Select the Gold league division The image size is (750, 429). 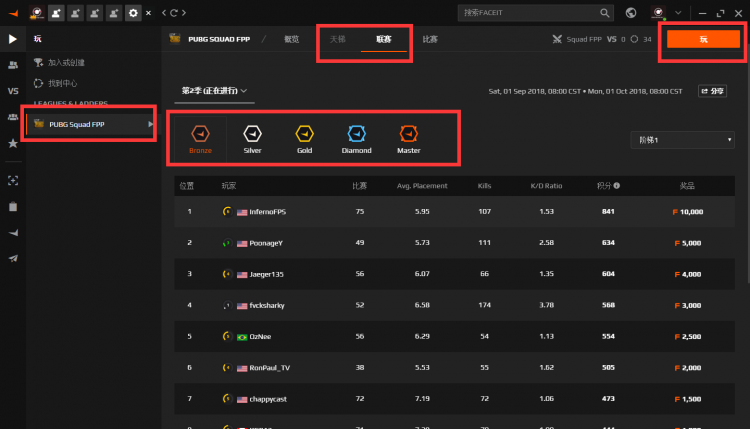pos(304,139)
